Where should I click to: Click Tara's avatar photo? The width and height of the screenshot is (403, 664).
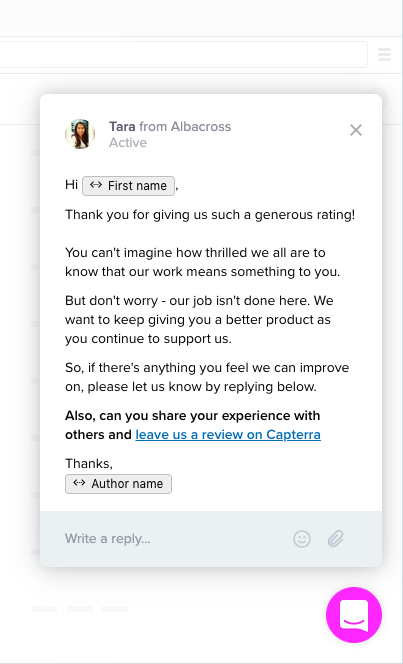tap(80, 134)
